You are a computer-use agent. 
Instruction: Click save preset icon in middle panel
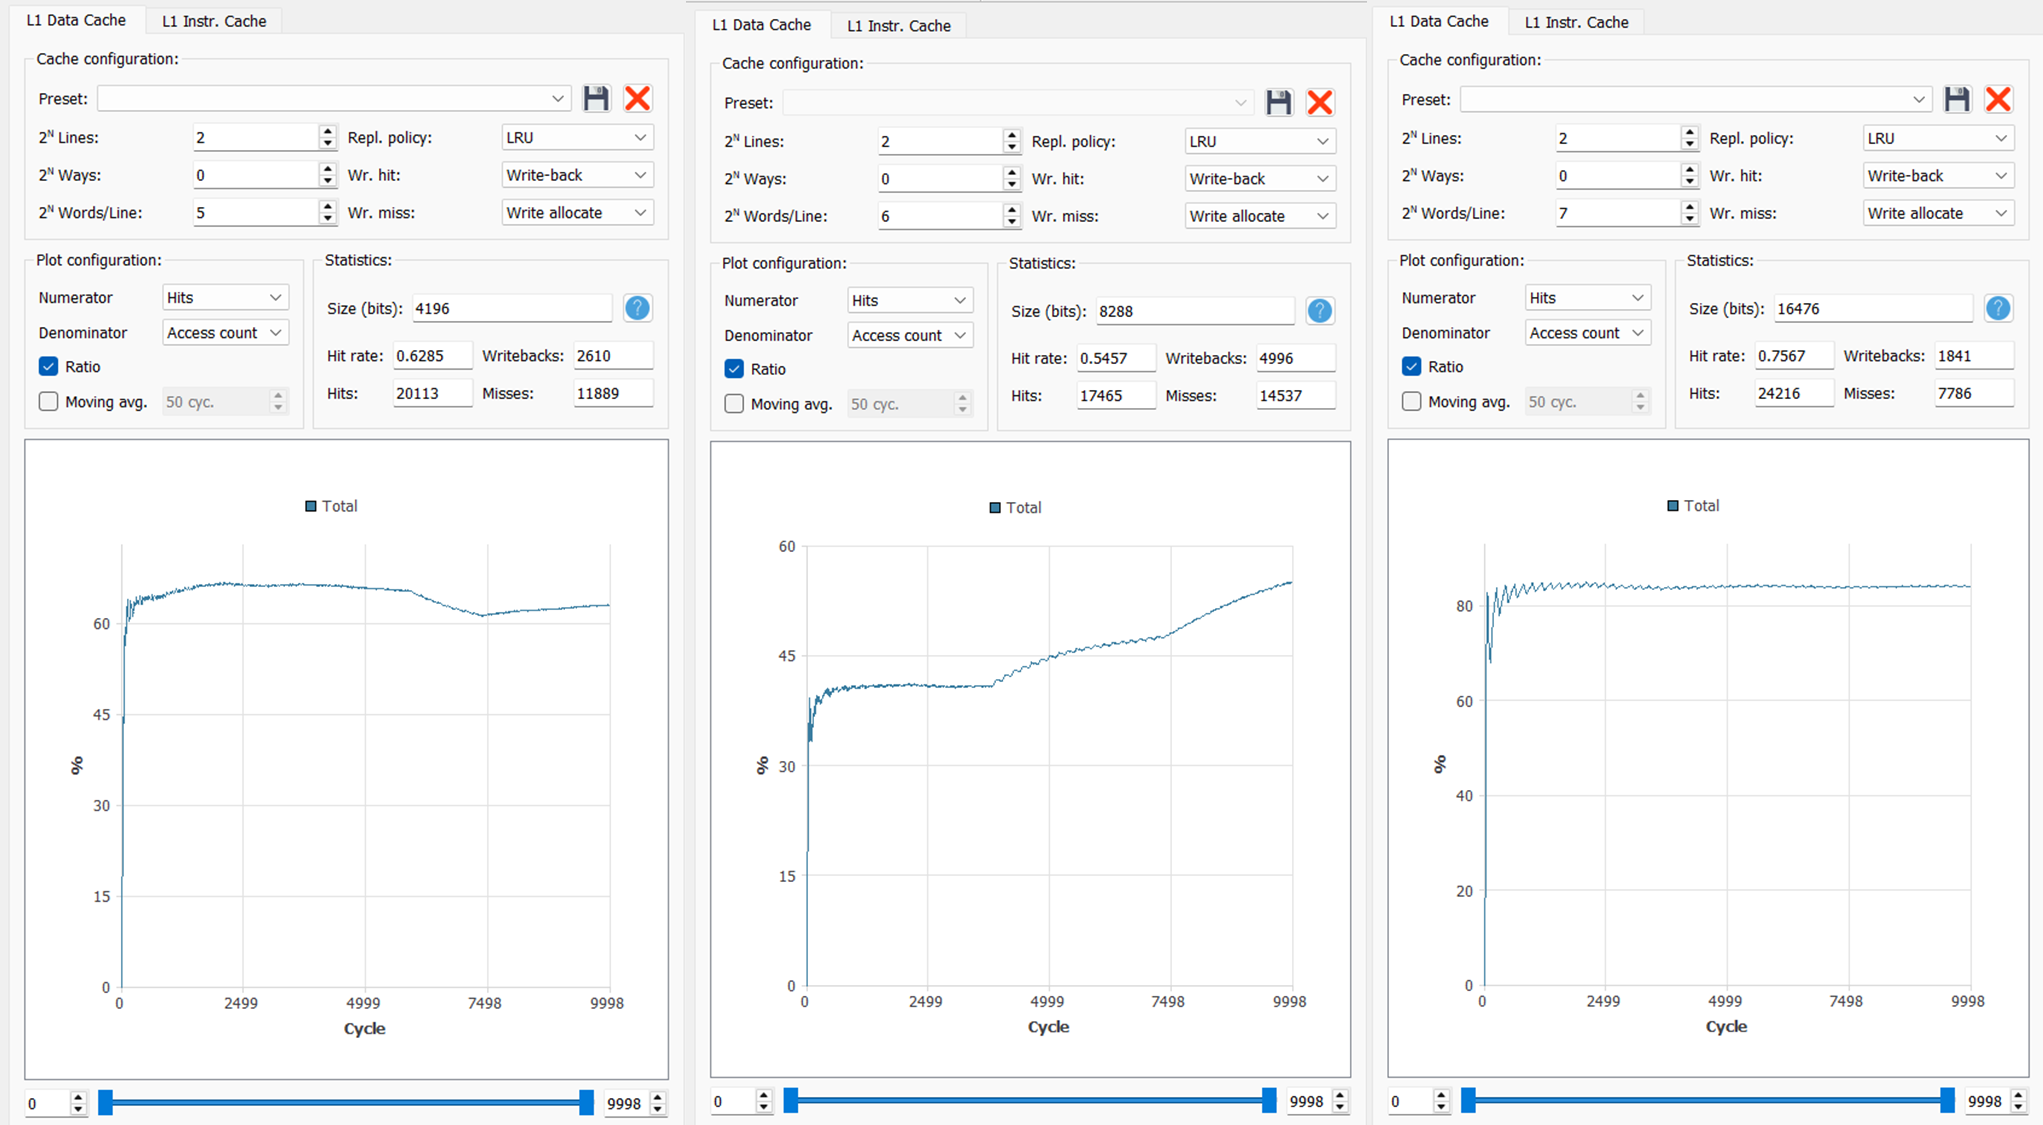[x=1278, y=102]
